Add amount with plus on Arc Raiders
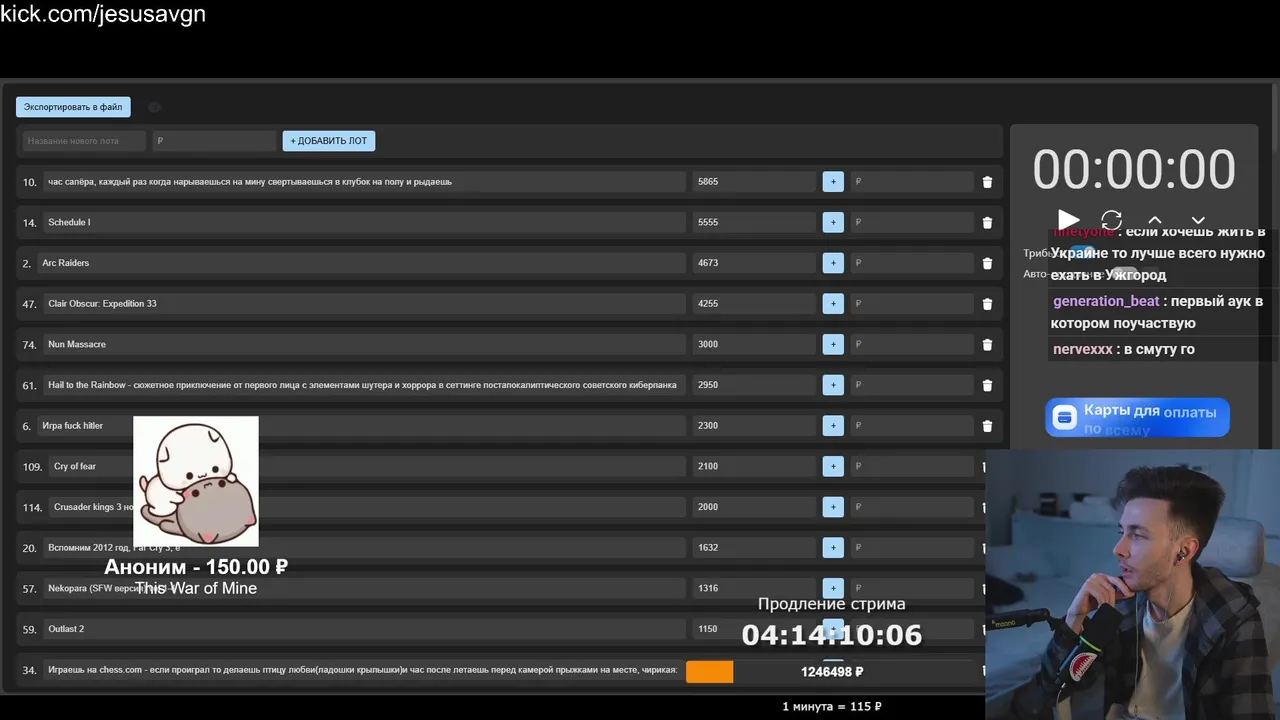This screenshot has height=720, width=1280. tap(833, 263)
